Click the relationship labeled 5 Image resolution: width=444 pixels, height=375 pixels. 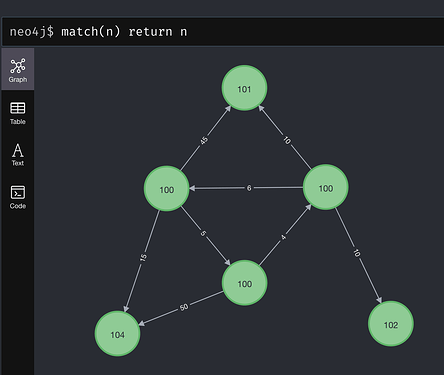coord(203,233)
